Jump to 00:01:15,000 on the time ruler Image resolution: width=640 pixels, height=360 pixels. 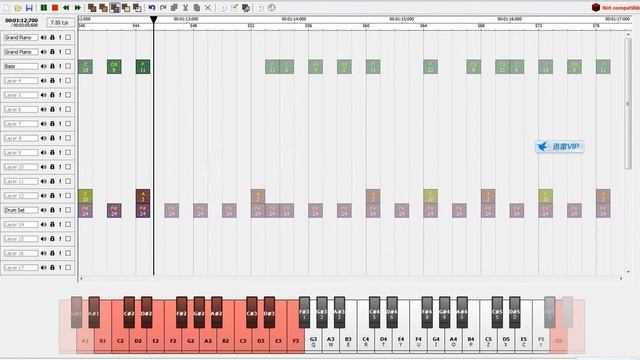[x=402, y=19]
